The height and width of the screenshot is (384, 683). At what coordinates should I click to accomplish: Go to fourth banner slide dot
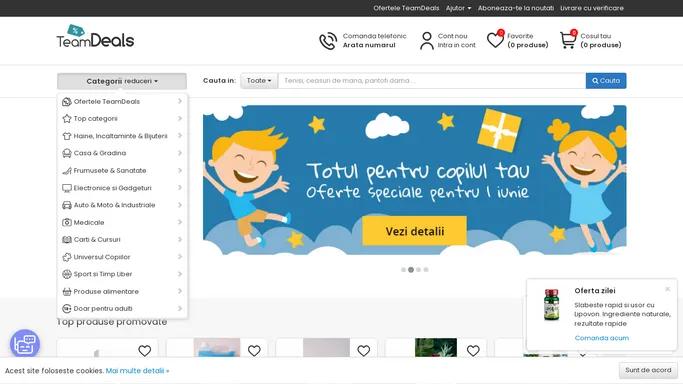pyautogui.click(x=426, y=269)
